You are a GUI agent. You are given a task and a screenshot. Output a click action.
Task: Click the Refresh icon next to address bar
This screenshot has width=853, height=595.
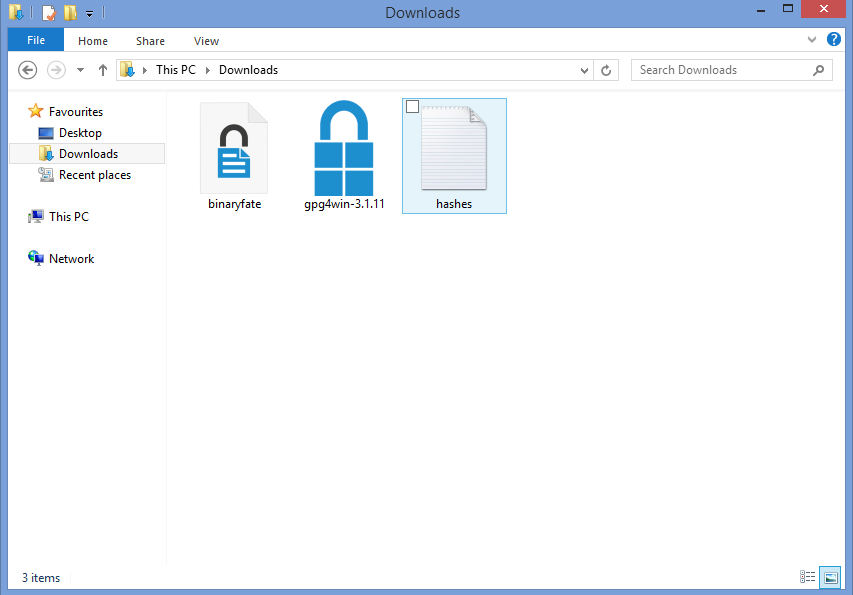point(608,70)
